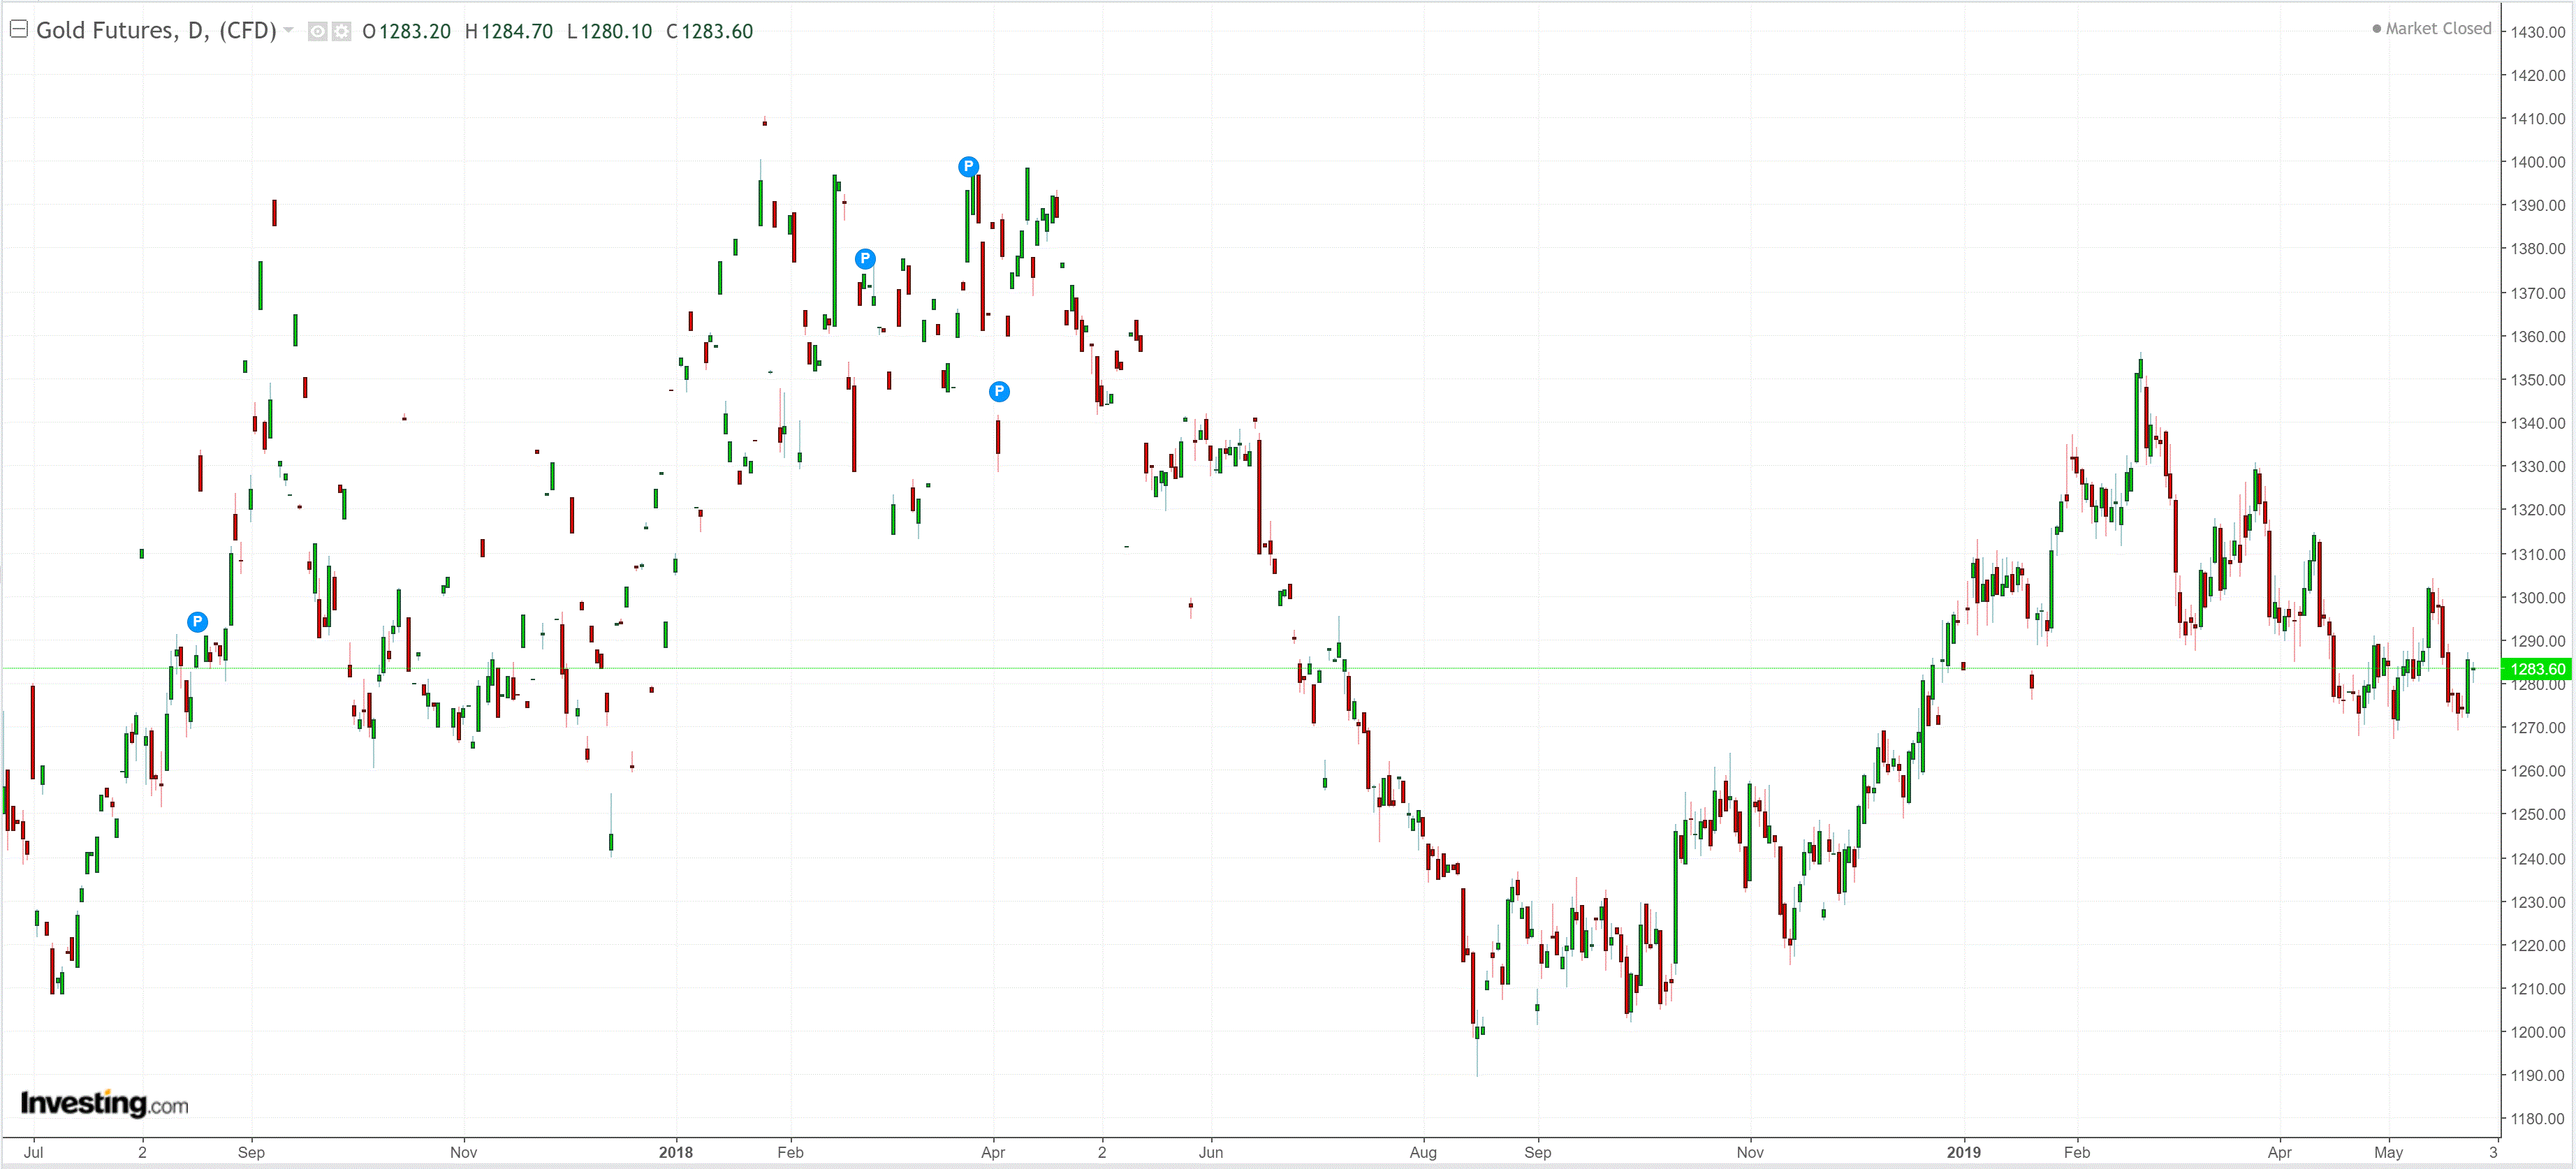Click the P marker near the 1400 level
This screenshot has width=2576, height=1169.
(968, 166)
